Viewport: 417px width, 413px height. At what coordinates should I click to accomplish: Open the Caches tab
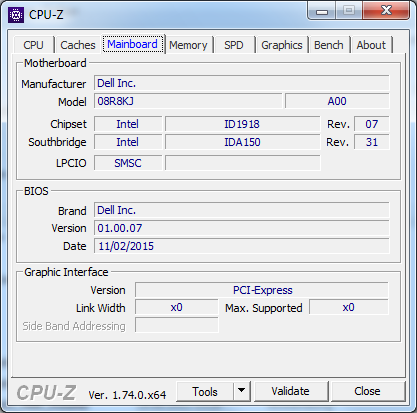[x=78, y=45]
